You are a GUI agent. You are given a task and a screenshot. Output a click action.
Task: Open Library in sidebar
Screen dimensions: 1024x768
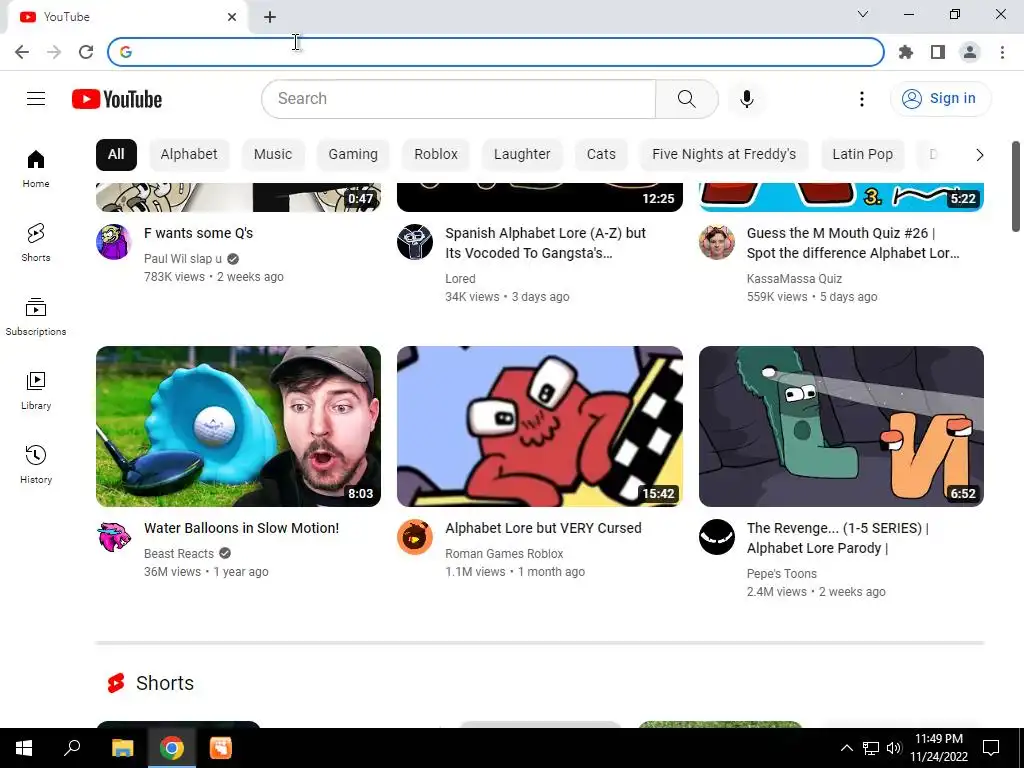point(36,391)
